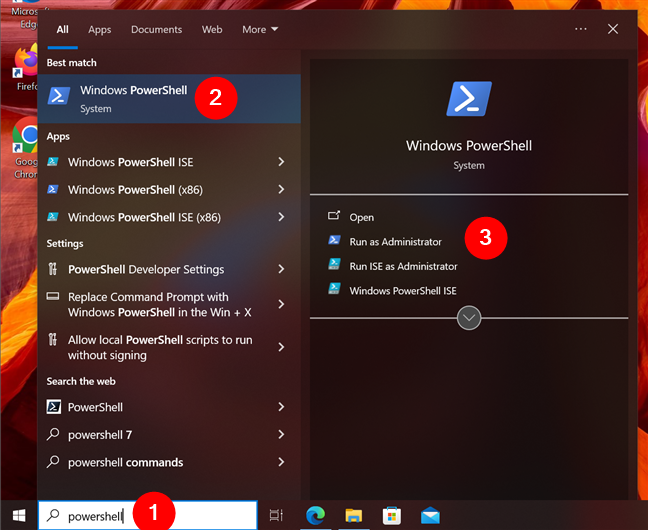Click the Run as Administrator shield icon

click(x=334, y=240)
